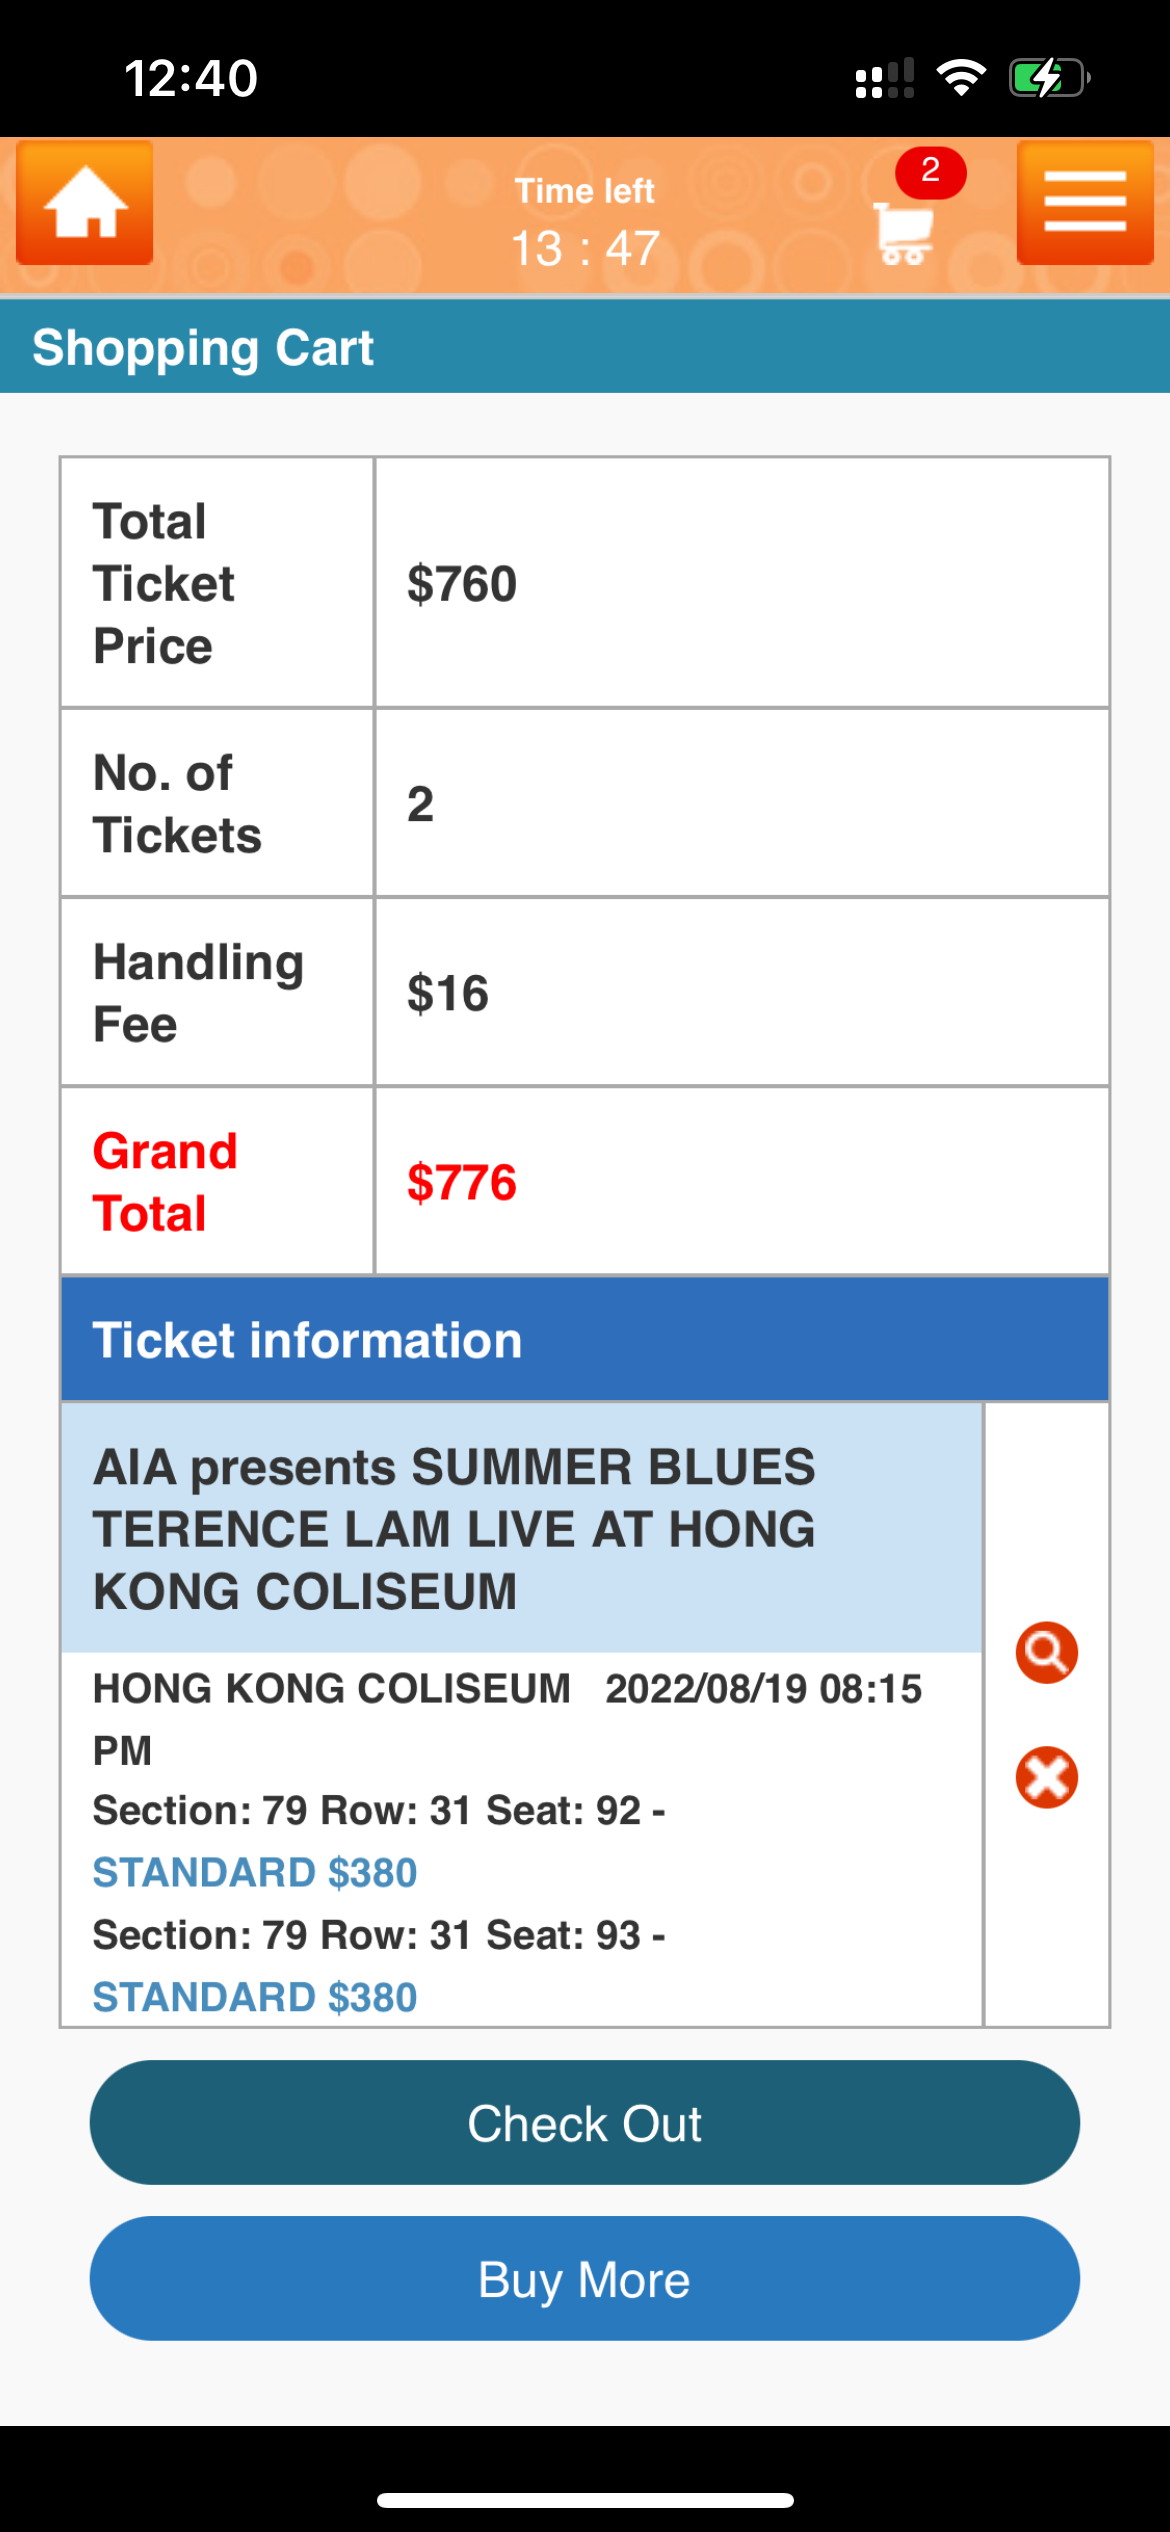Tap the red cart badge showing 2
Image resolution: width=1170 pixels, height=2532 pixels.
pyautogui.click(x=930, y=172)
